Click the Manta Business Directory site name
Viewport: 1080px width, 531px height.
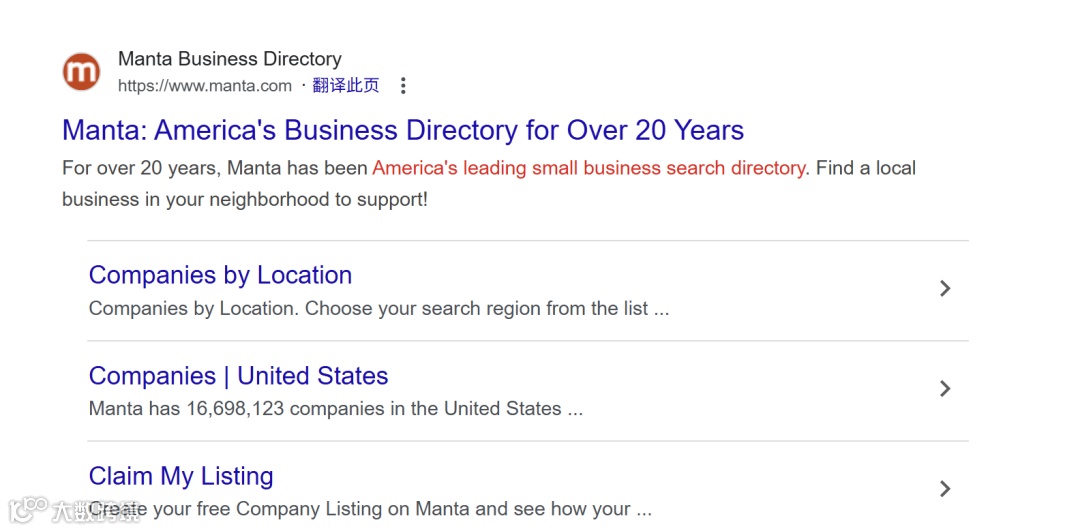pos(230,59)
